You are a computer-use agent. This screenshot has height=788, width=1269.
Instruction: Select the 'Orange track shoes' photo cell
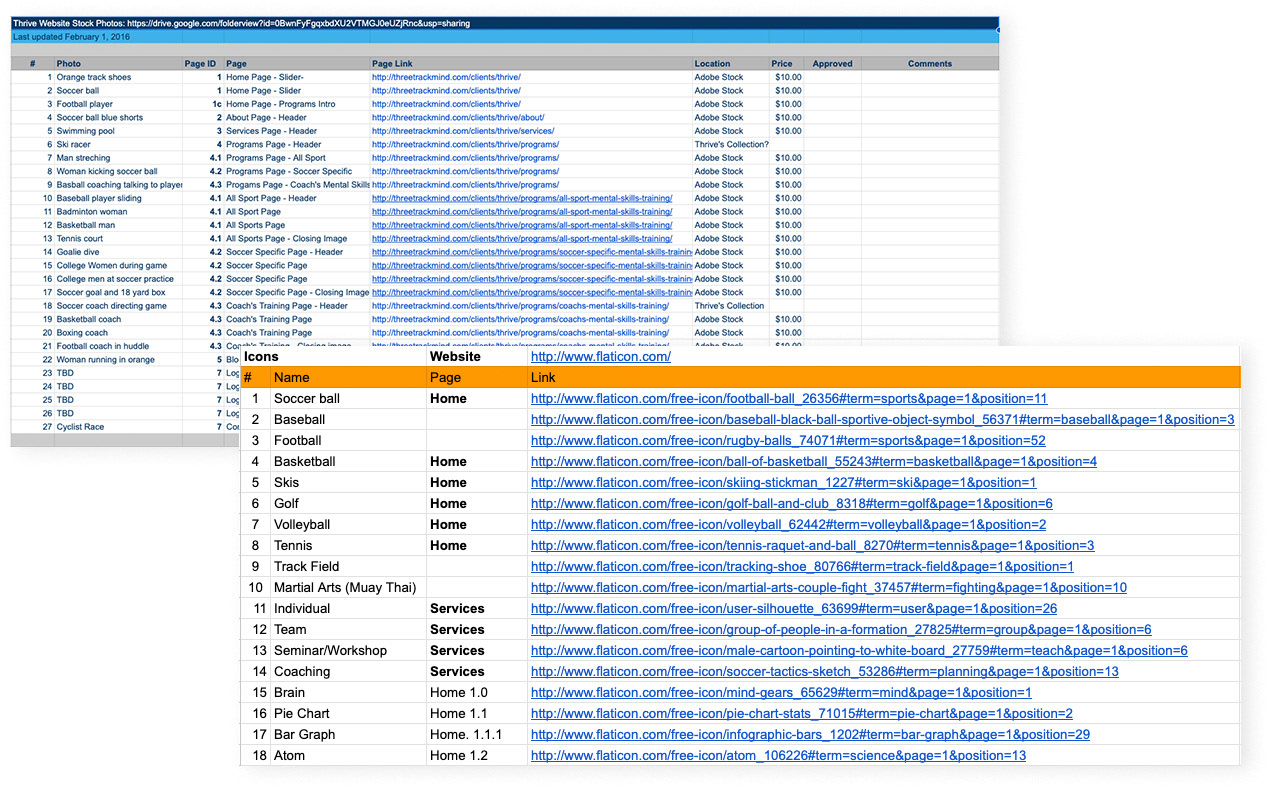pyautogui.click(x=118, y=77)
